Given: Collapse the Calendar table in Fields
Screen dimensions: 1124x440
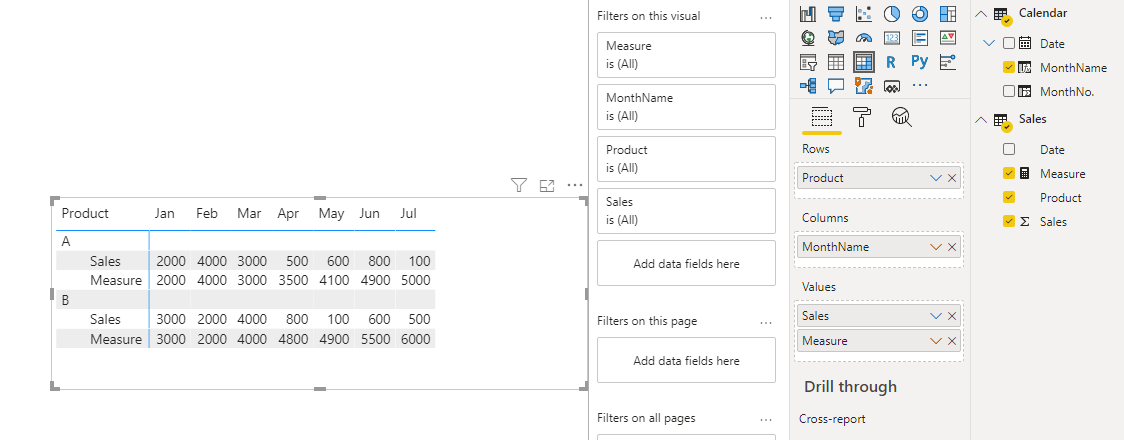Looking at the screenshot, I should coord(981,14).
